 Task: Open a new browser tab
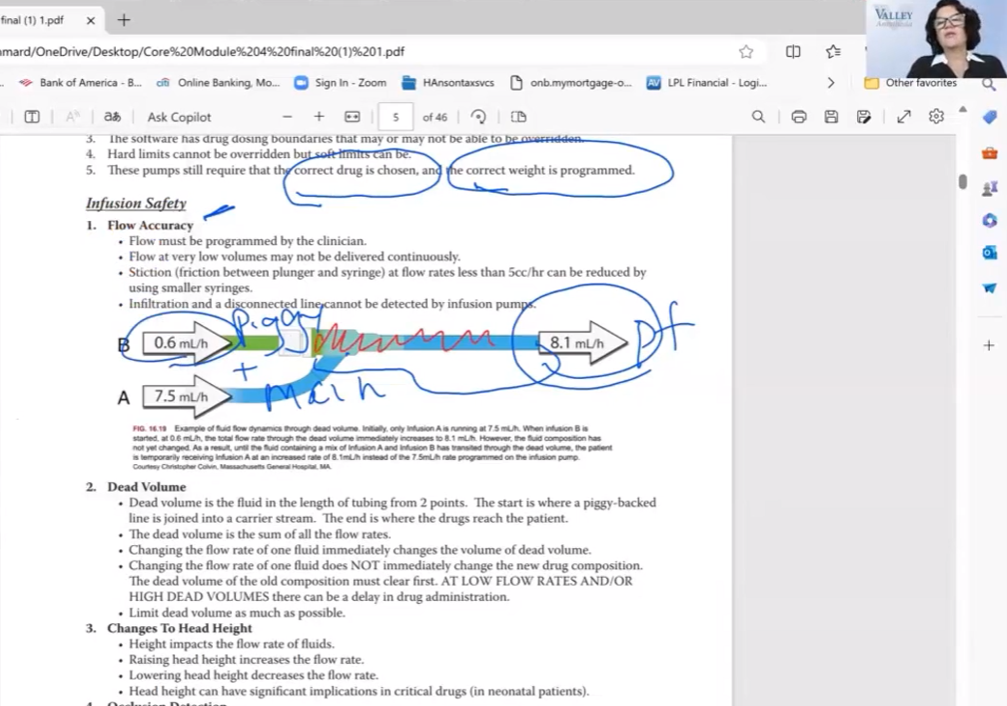pyautogui.click(x=124, y=20)
